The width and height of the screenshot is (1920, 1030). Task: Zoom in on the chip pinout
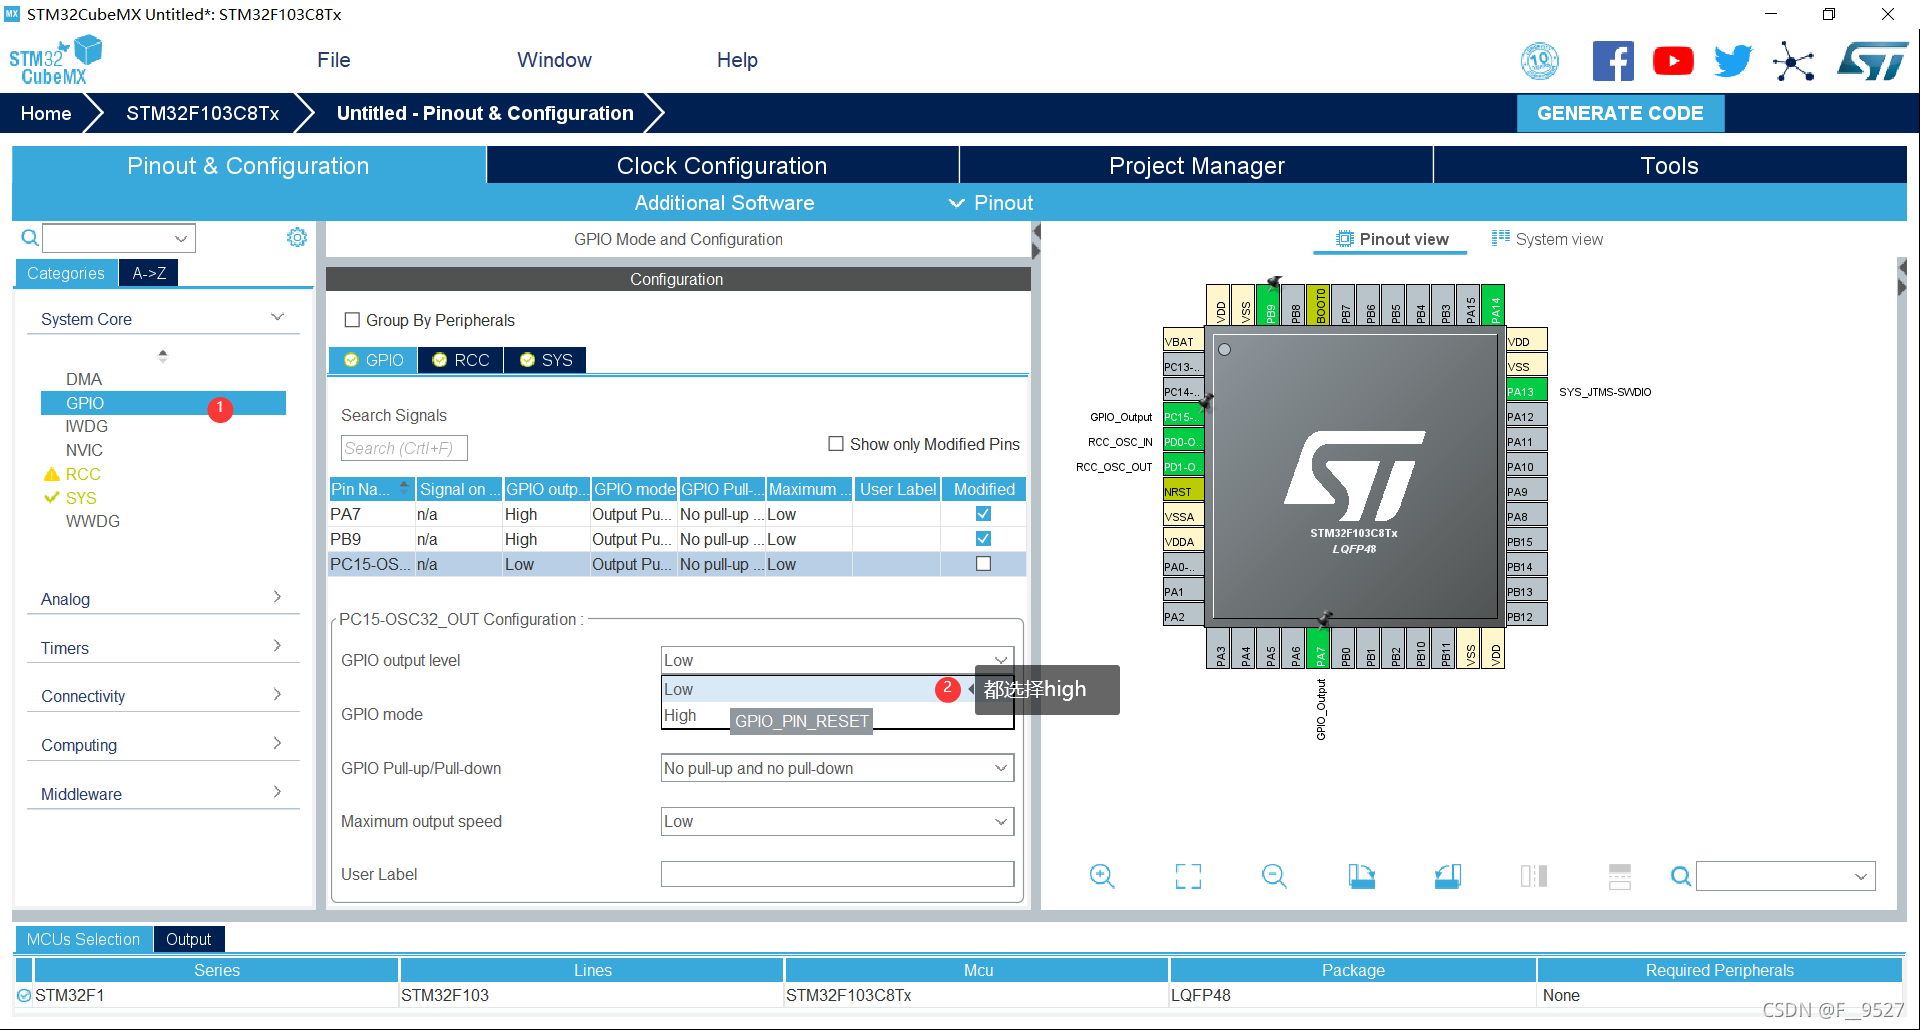[x=1102, y=876]
